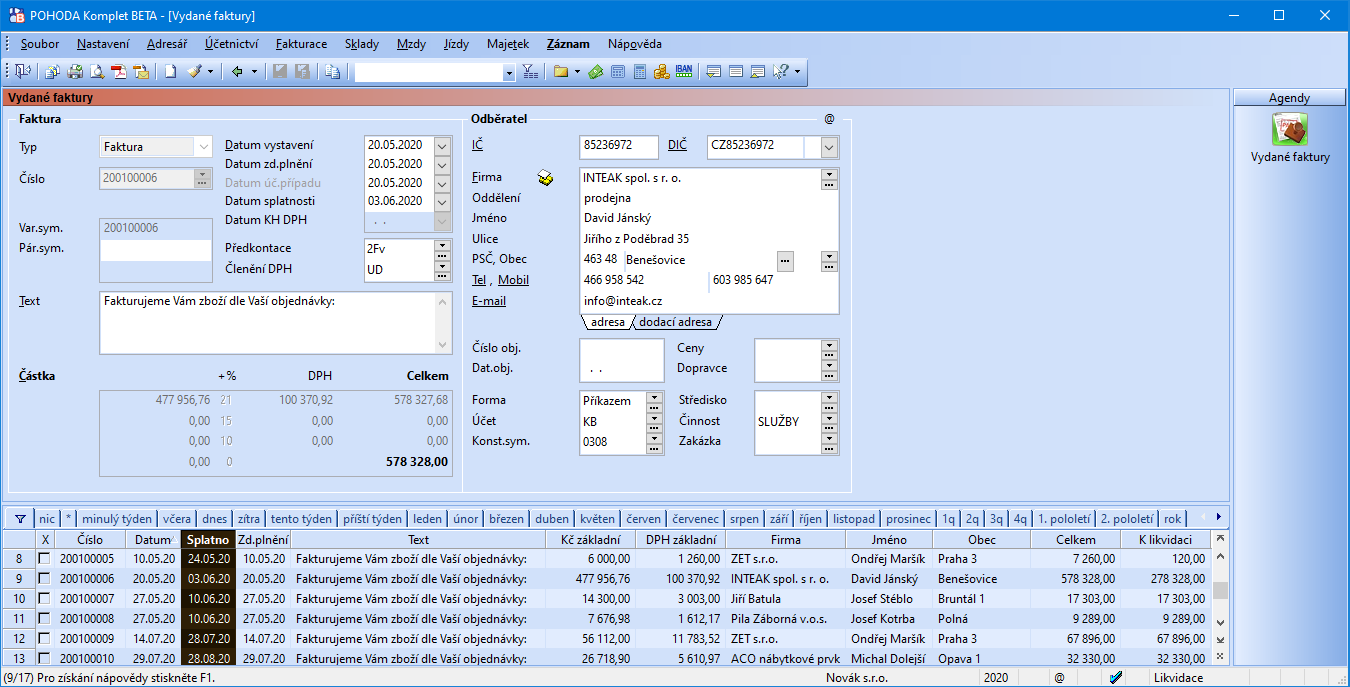1350x687 pixels.
Task: Check X box for invoice 200100009
Action: pos(44,638)
